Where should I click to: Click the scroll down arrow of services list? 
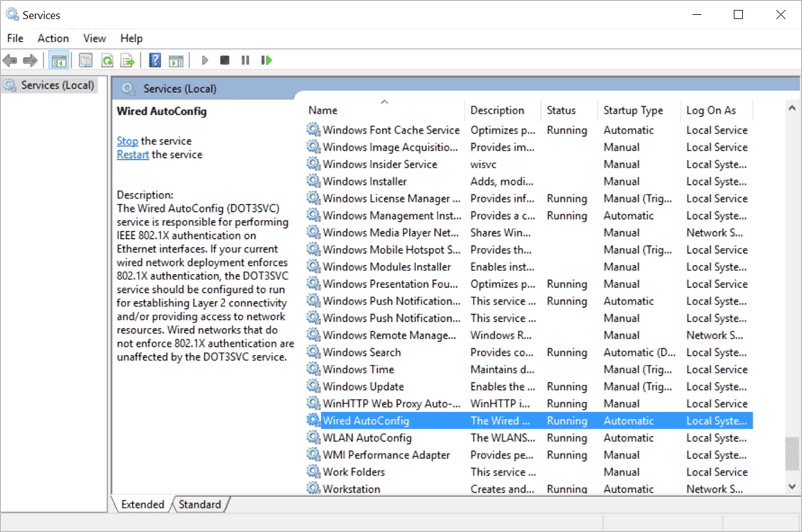(x=792, y=486)
